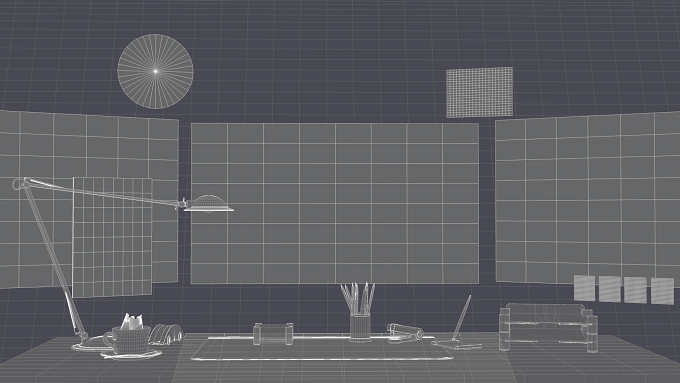Click the first small square tile on right

[585, 288]
